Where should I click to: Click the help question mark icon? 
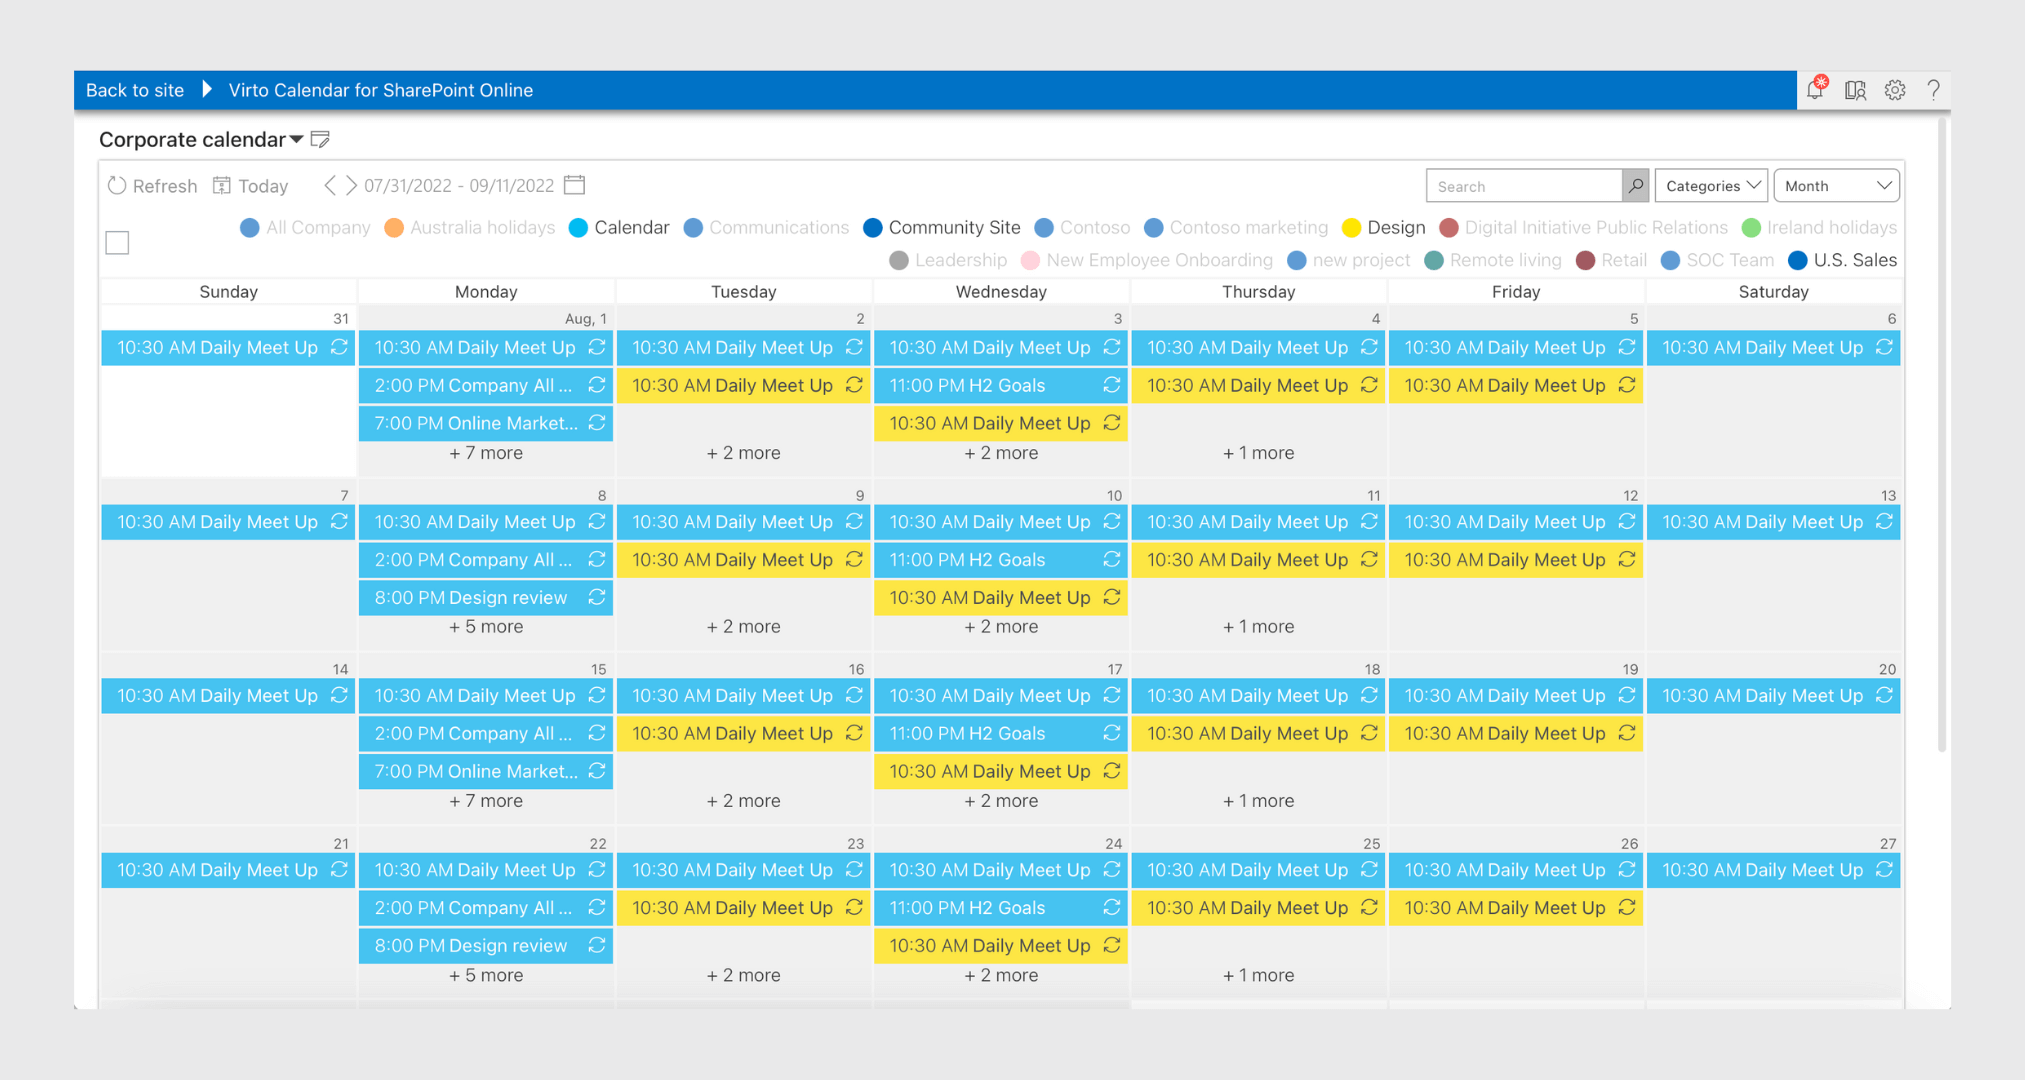click(1933, 90)
